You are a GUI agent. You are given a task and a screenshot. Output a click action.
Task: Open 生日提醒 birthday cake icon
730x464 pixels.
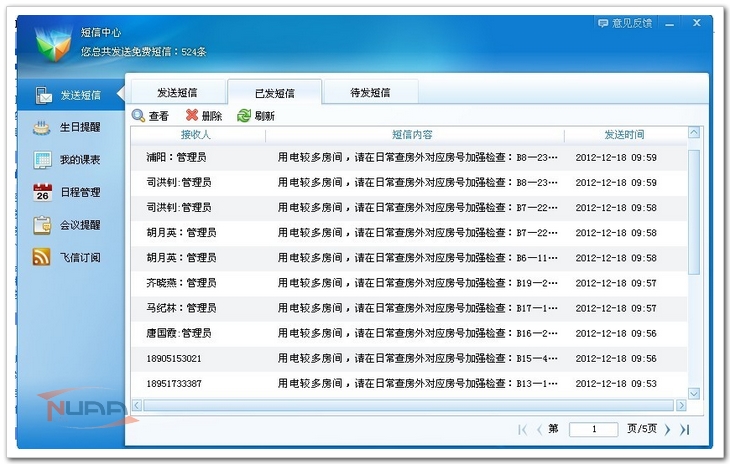[x=42, y=127]
